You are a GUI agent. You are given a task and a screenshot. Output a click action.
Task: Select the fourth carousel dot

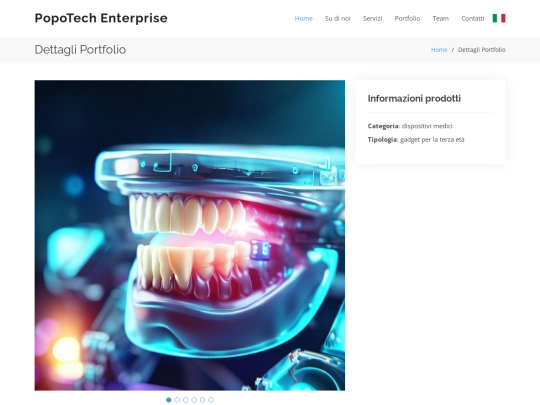[x=194, y=400]
